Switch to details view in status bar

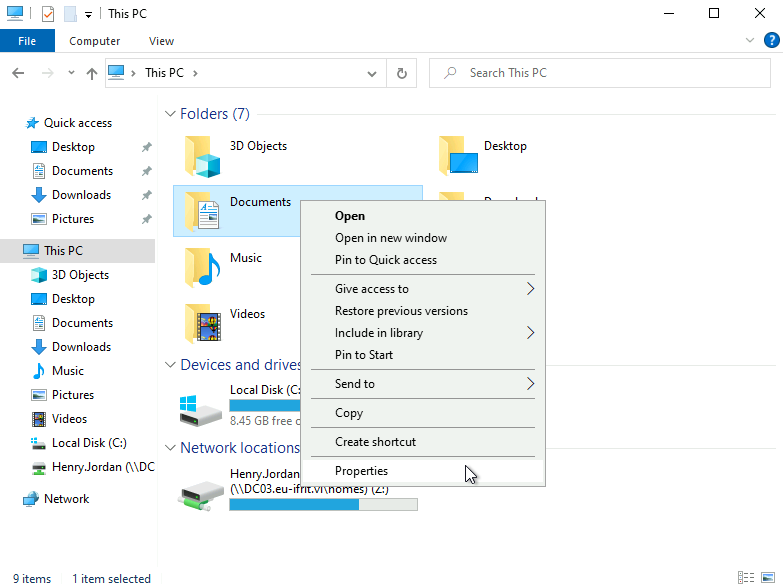746,578
